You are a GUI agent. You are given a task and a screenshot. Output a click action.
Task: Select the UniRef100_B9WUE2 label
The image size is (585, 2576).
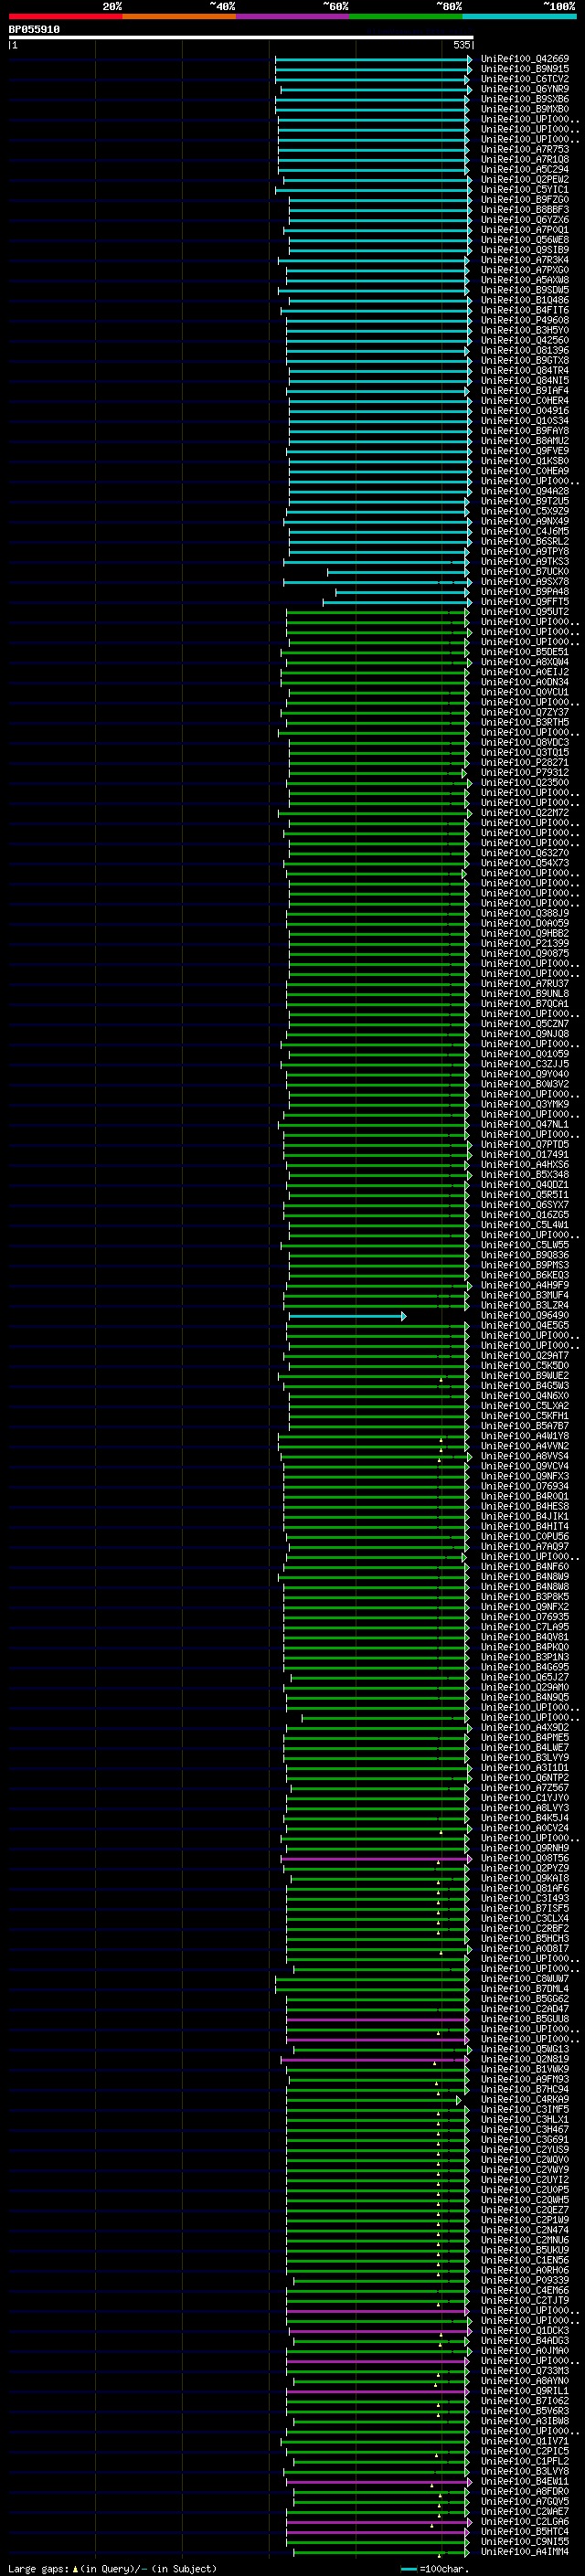[x=524, y=1377]
